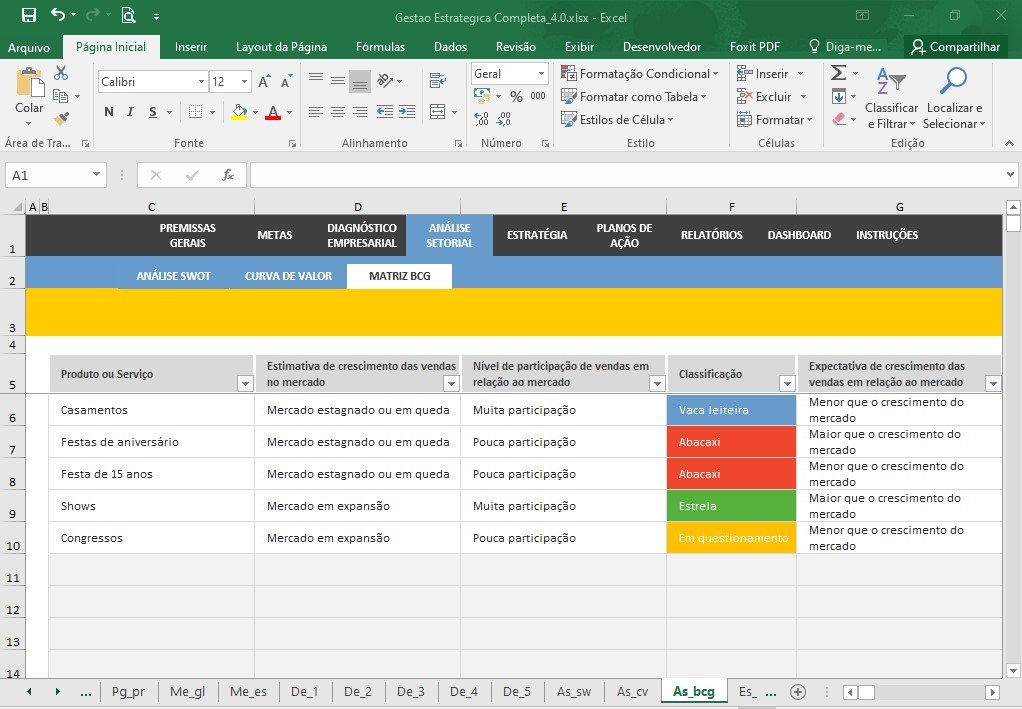Open the Classificação column filter dropdown
This screenshot has width=1022, height=709.
pyautogui.click(x=787, y=384)
